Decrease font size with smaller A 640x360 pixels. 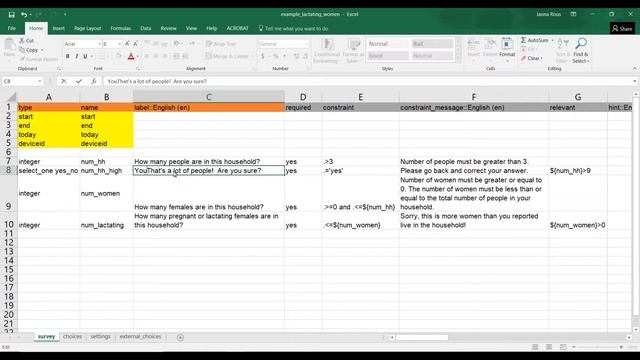(136, 44)
